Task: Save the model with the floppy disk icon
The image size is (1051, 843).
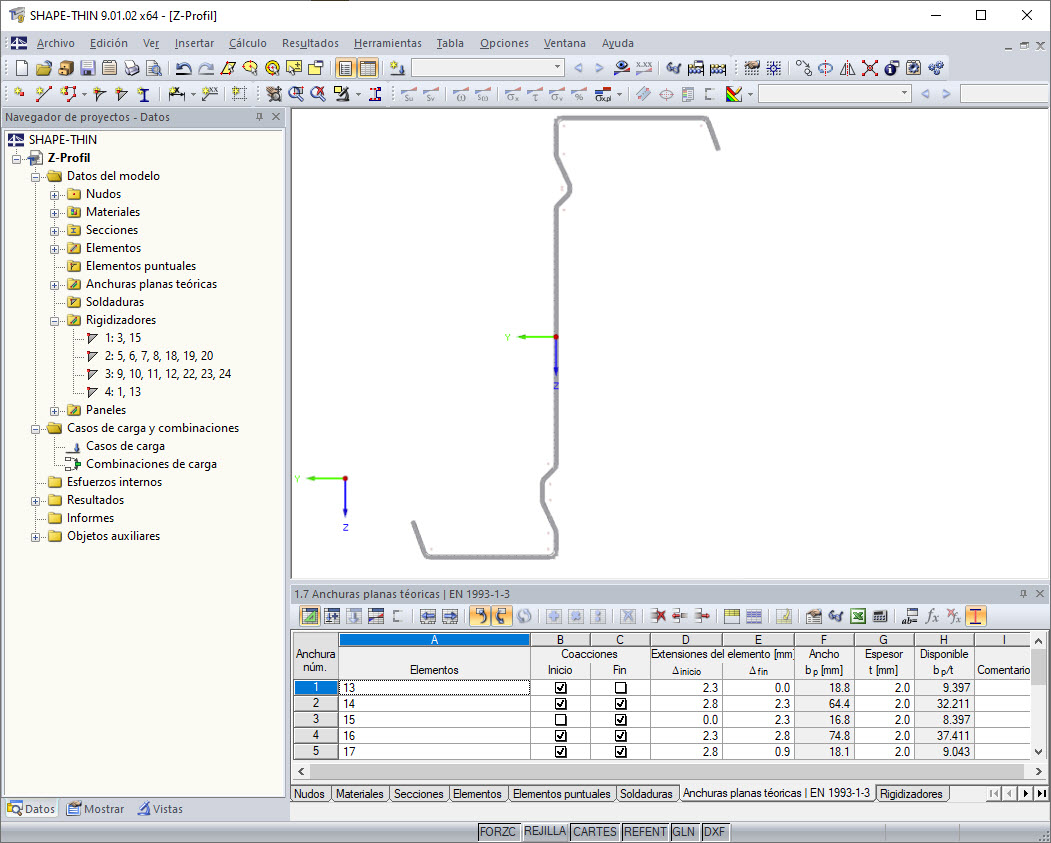Action: click(87, 68)
